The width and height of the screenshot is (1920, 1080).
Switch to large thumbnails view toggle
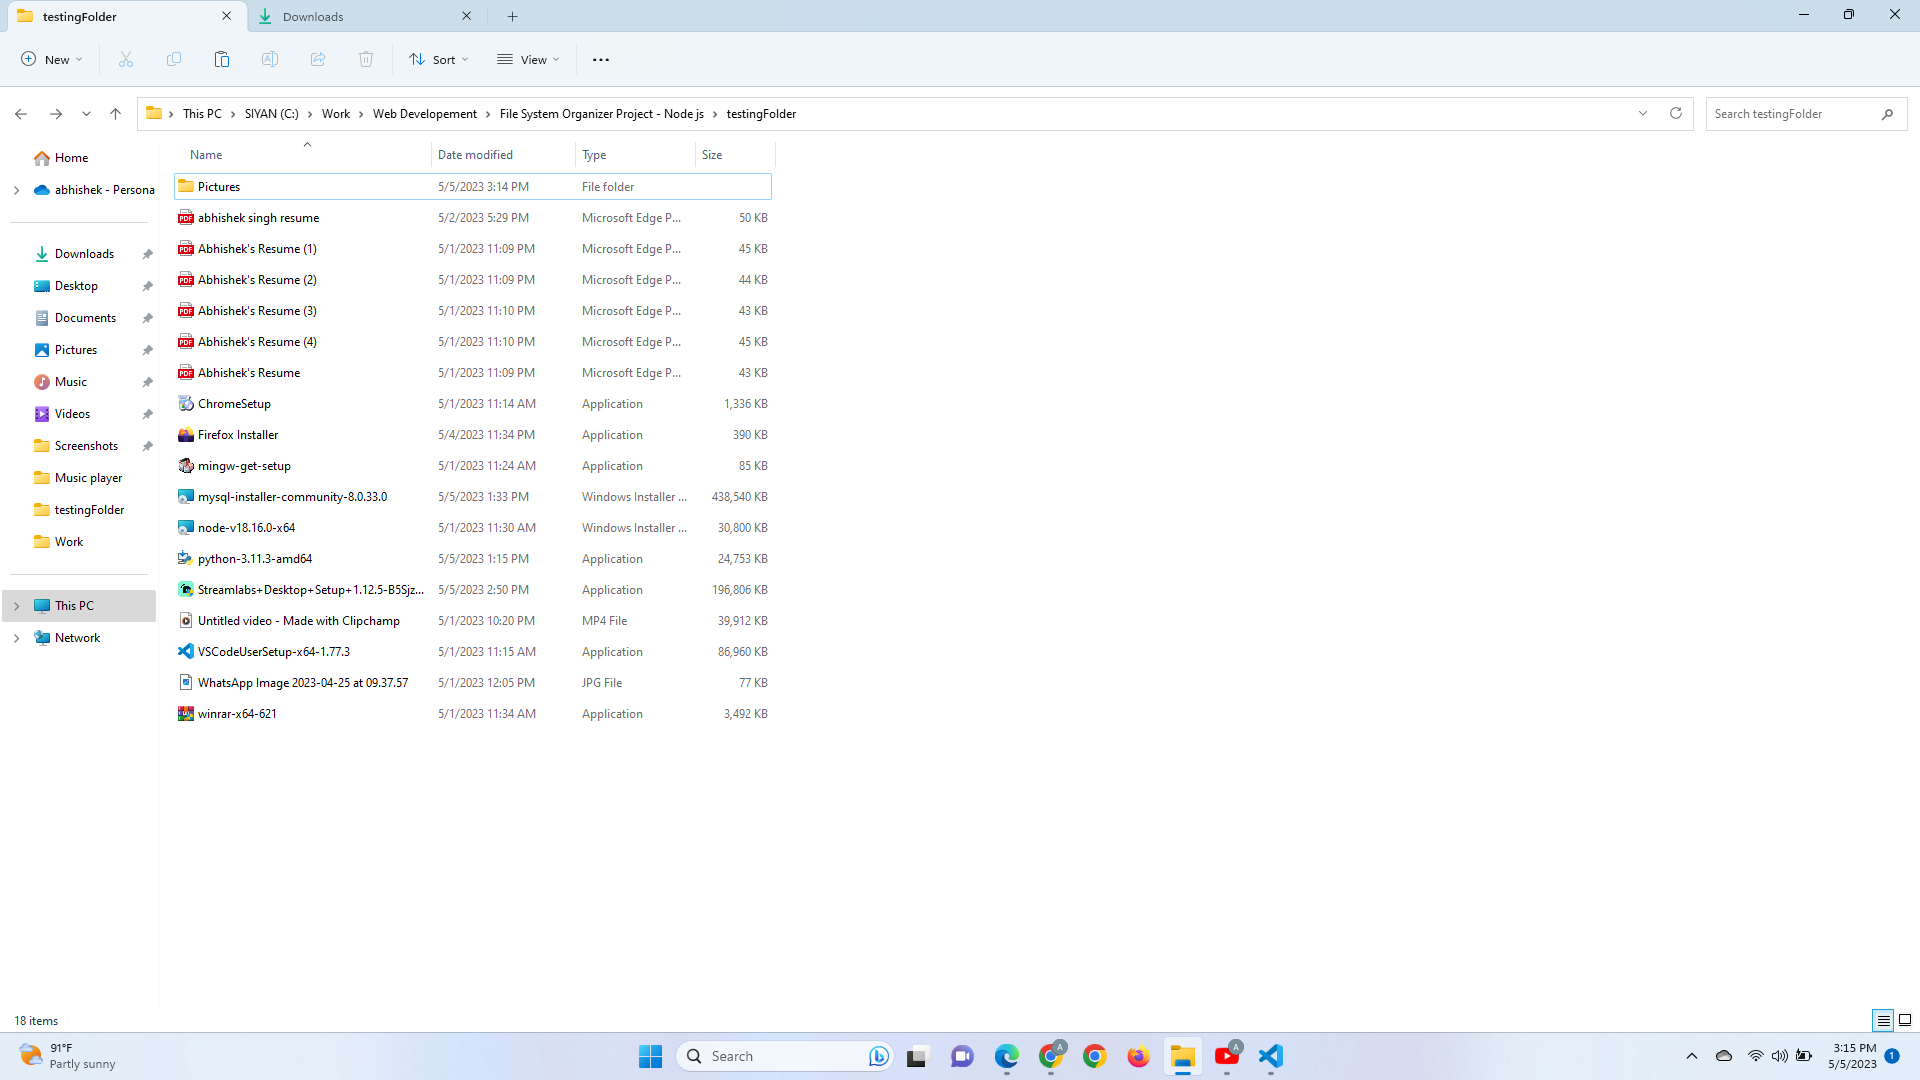pos(1905,1020)
